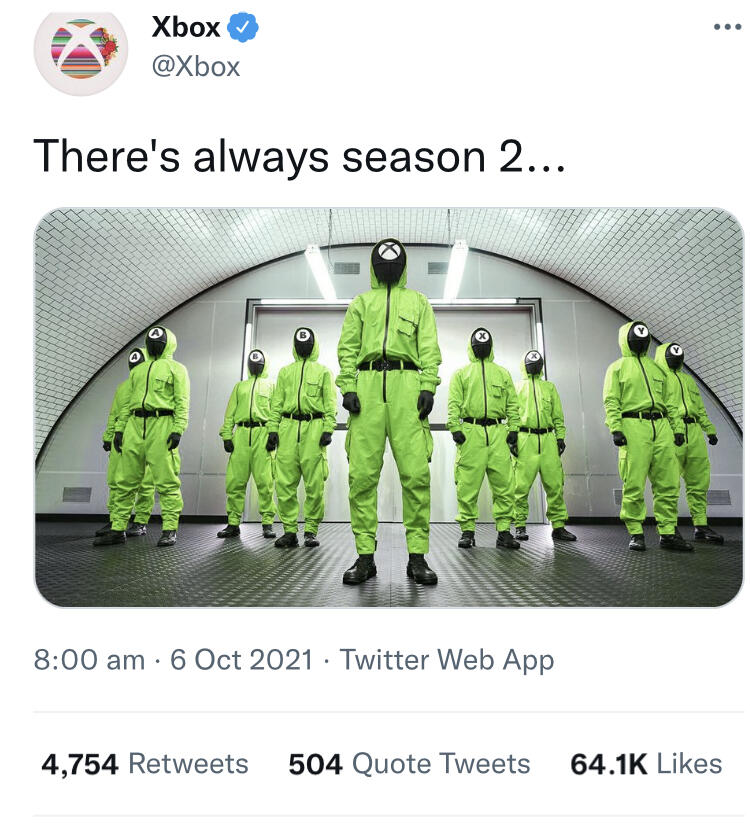
Task: View the 64.1K Likes list
Action: click(646, 764)
